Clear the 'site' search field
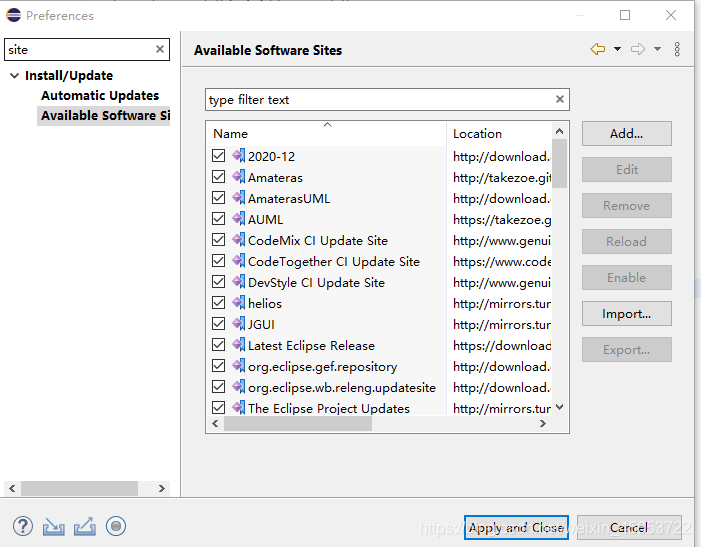The width and height of the screenshot is (701, 547). pos(160,49)
